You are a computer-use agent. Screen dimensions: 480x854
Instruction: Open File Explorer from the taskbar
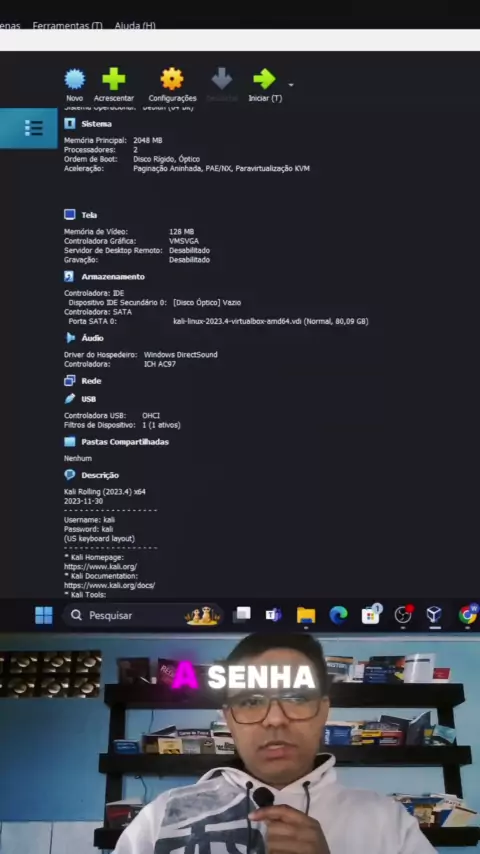click(x=306, y=615)
